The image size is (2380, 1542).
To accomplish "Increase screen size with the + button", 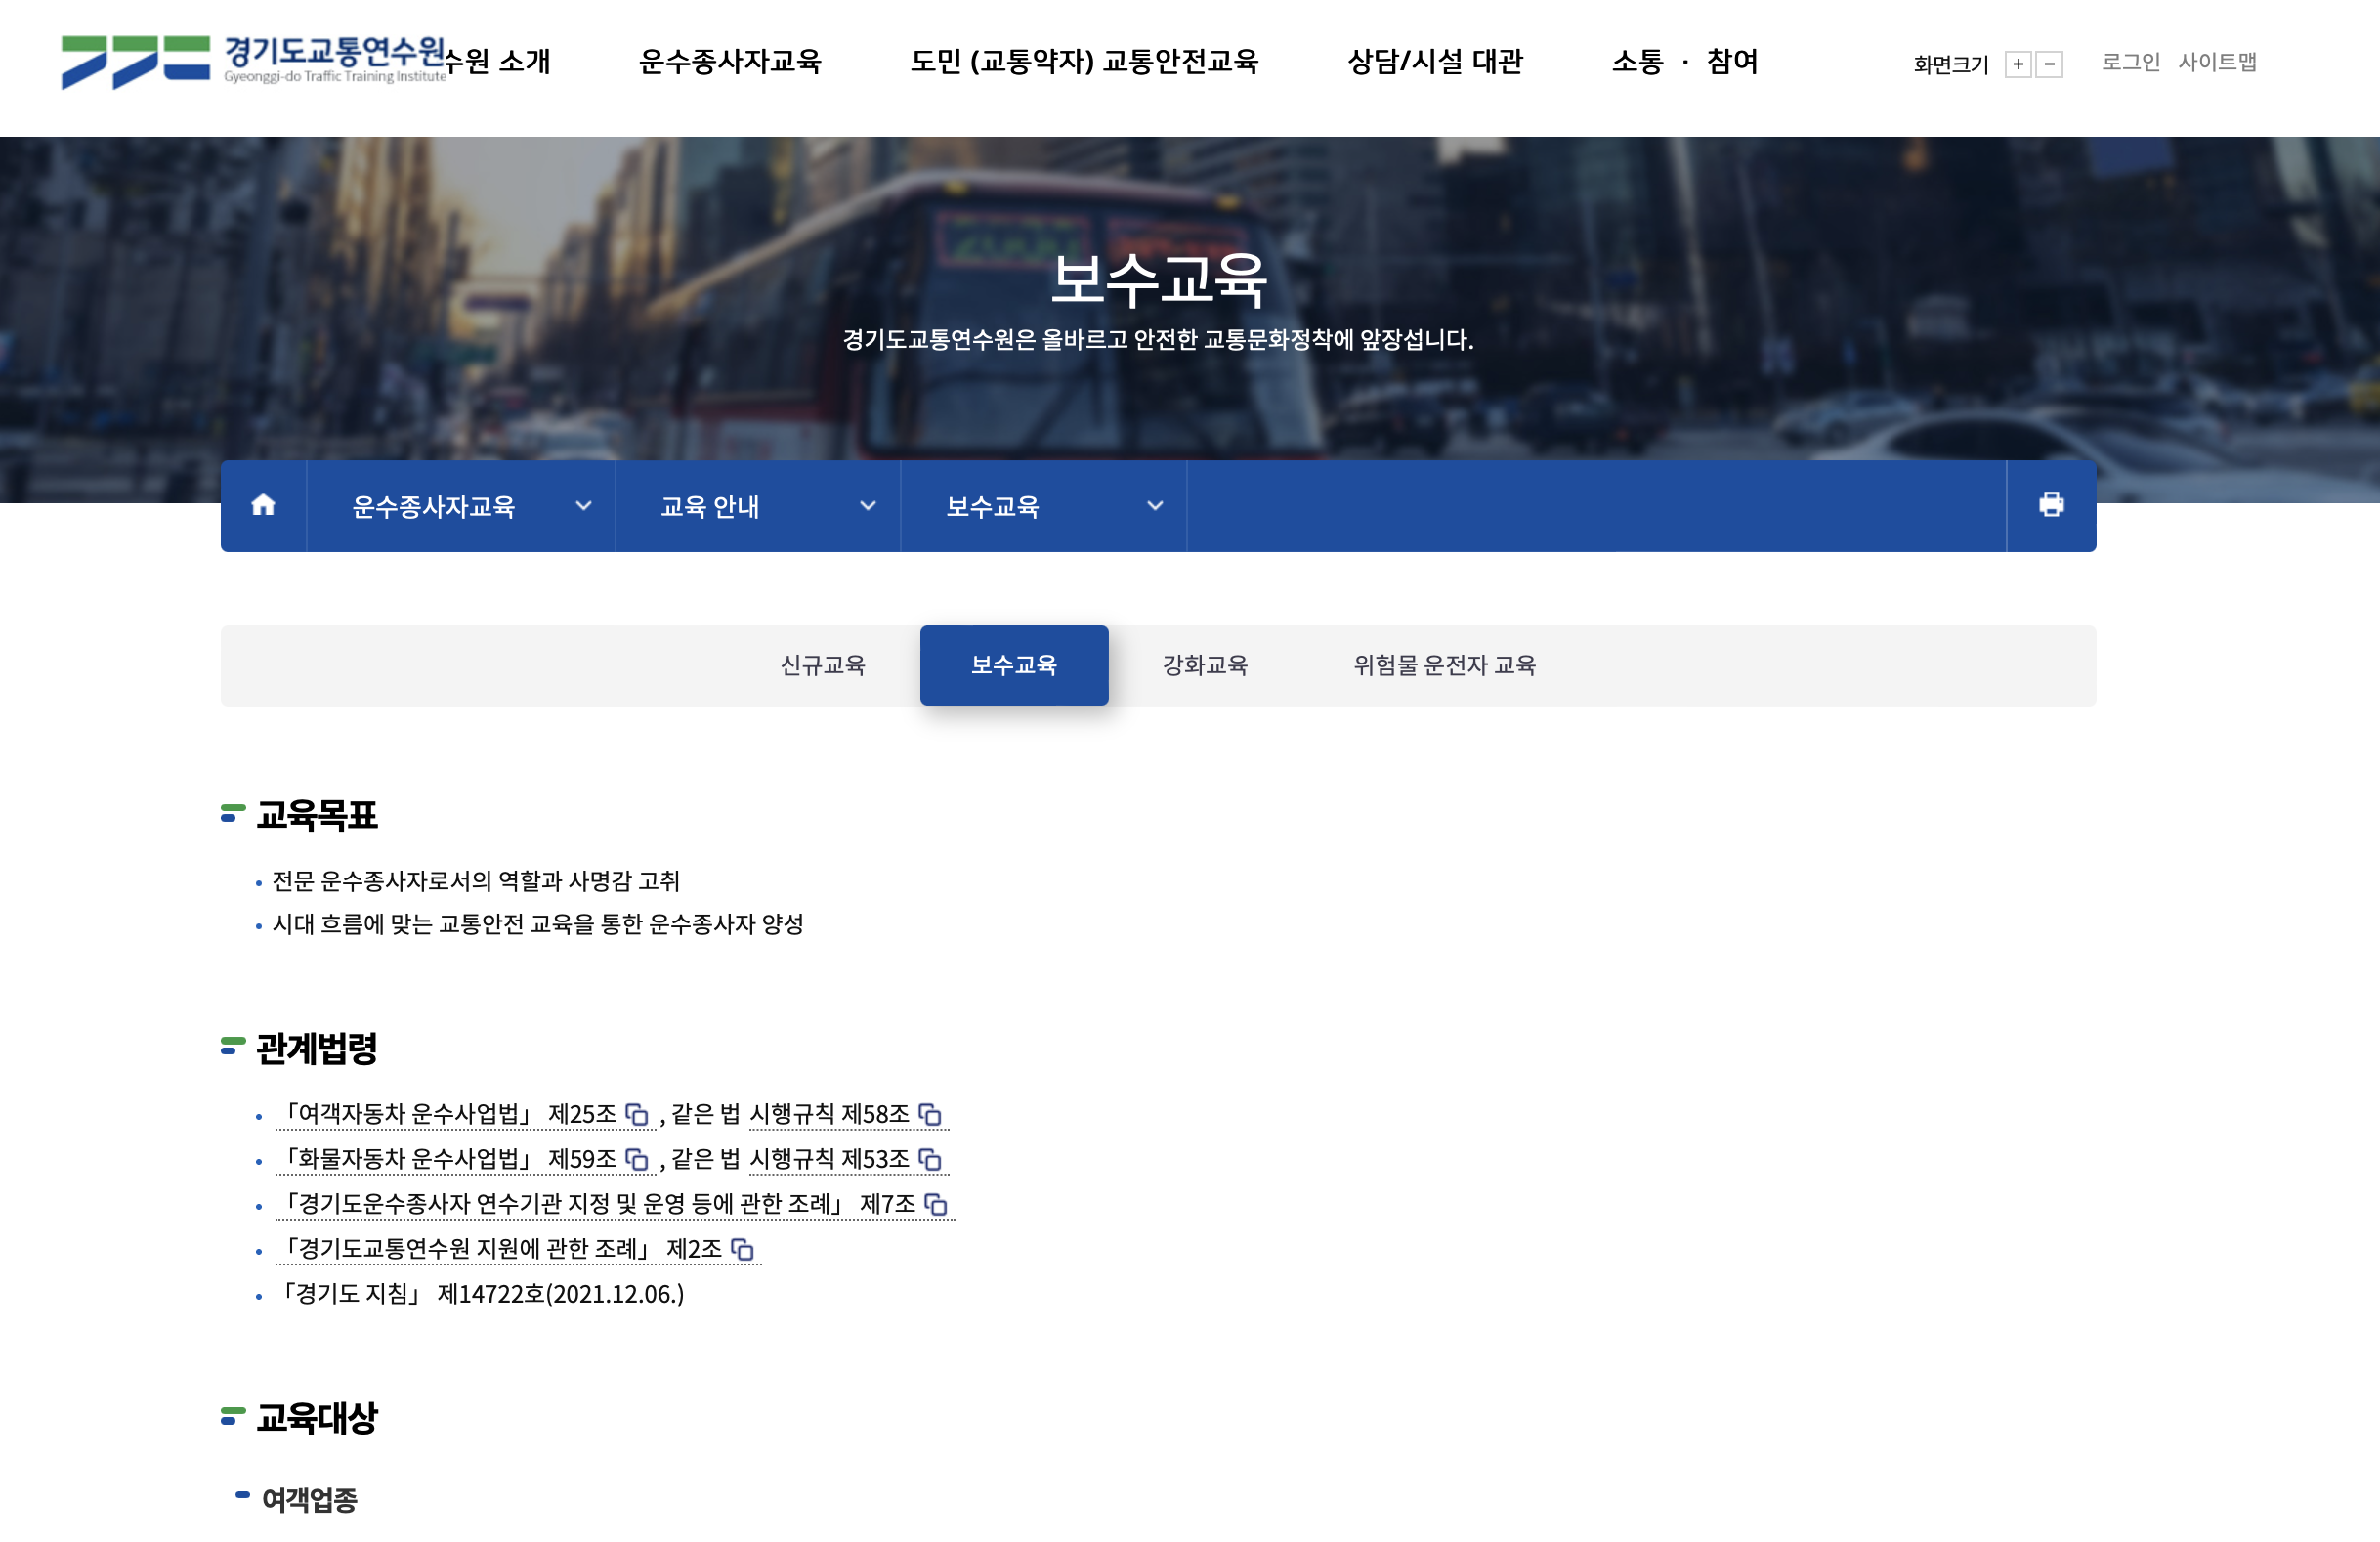I will [x=2018, y=64].
